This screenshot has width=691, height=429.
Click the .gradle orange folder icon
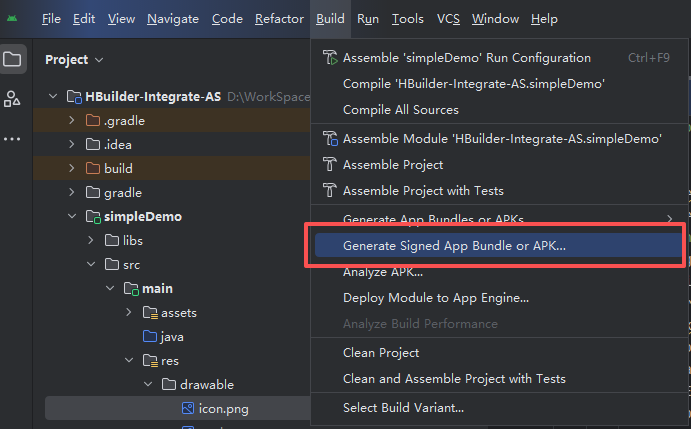click(93, 120)
